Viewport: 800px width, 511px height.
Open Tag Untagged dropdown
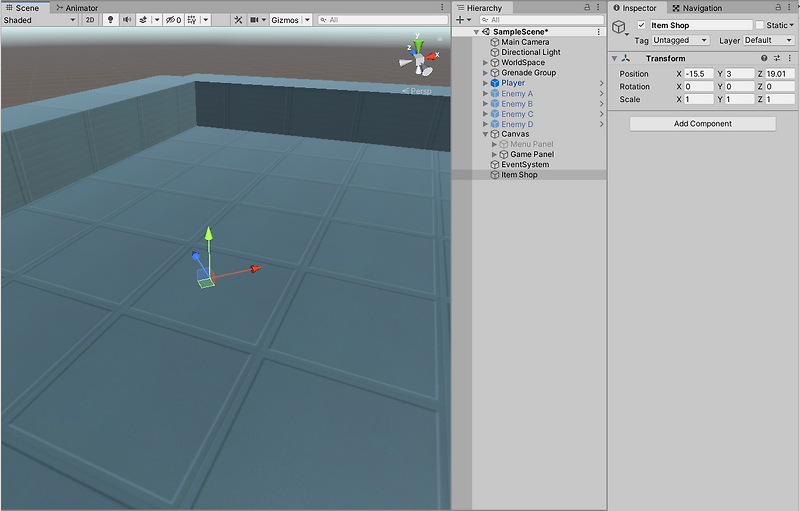pyautogui.click(x=680, y=40)
